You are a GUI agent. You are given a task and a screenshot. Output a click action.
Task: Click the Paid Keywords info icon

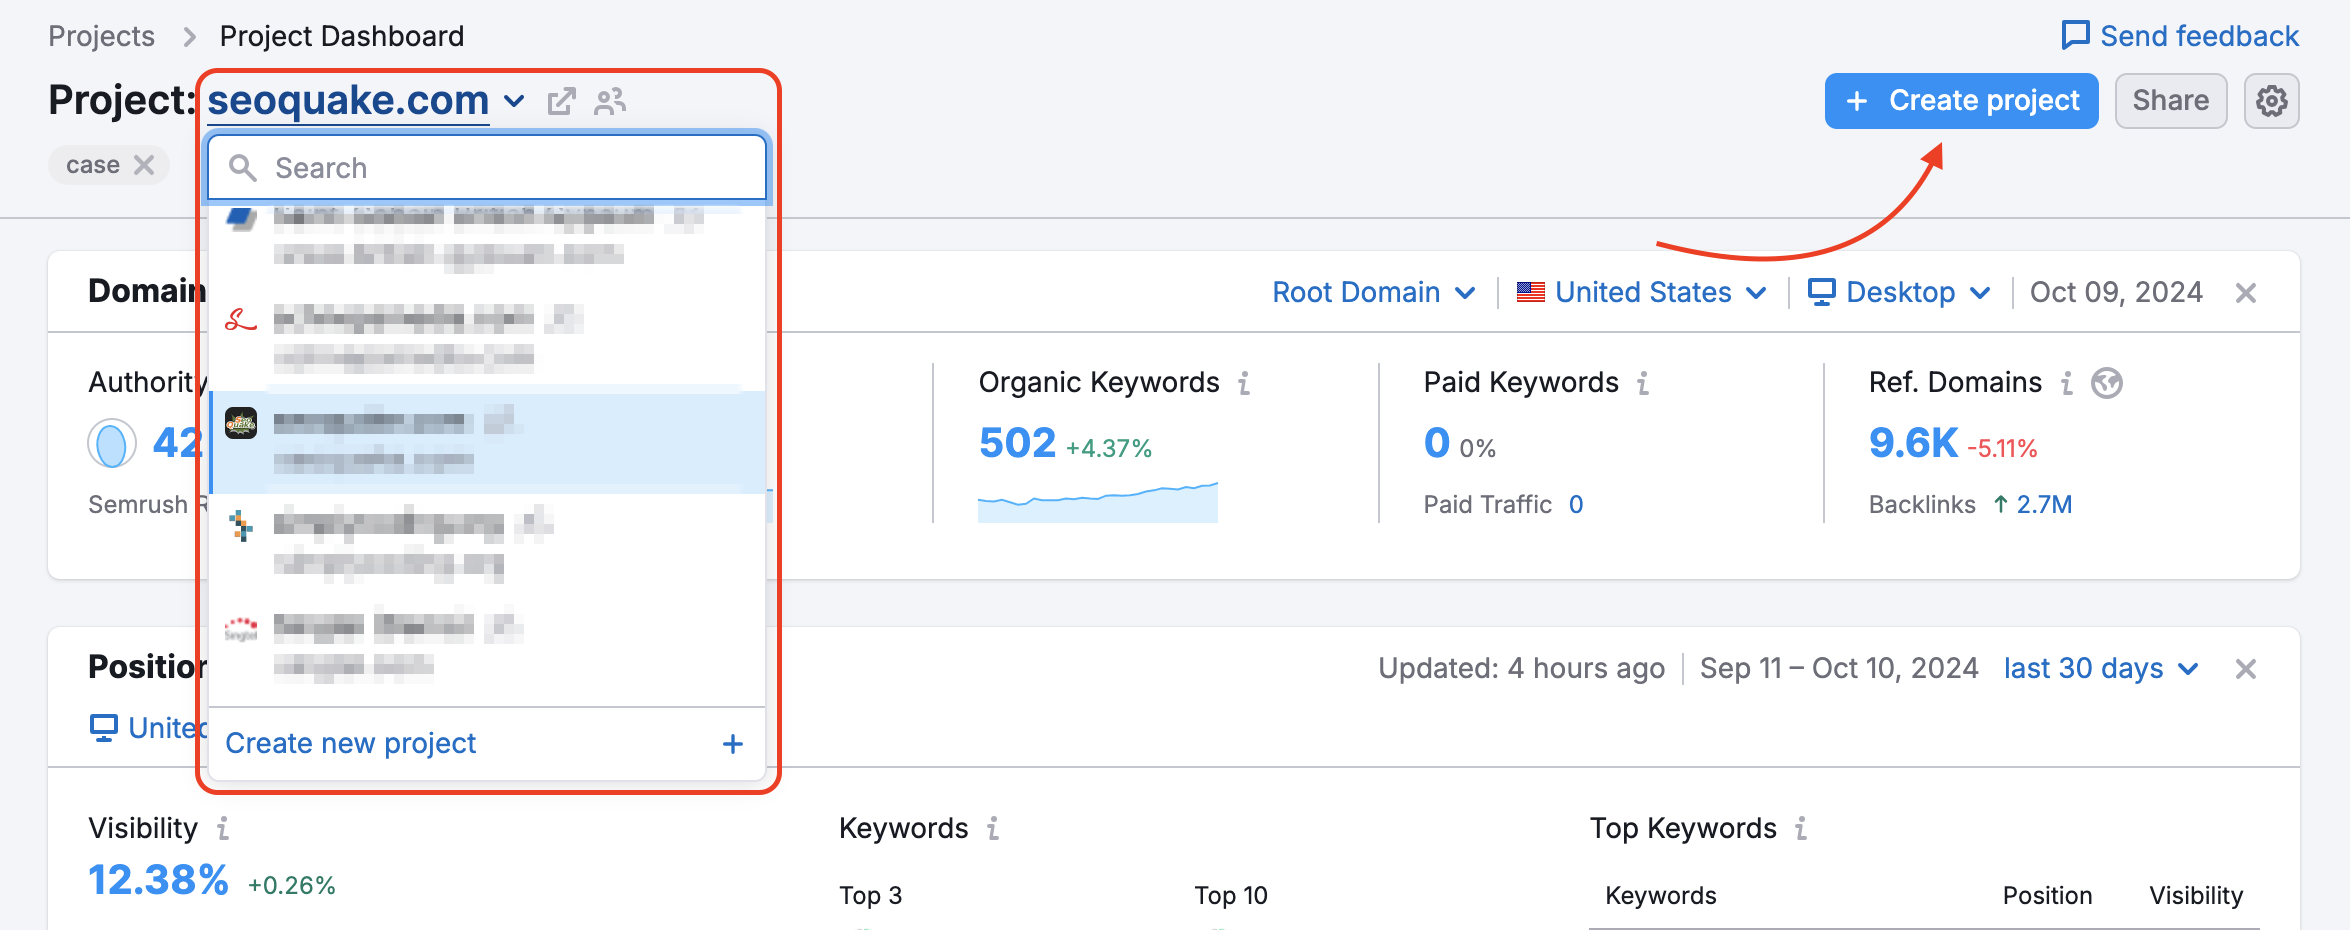pyautogui.click(x=1643, y=383)
